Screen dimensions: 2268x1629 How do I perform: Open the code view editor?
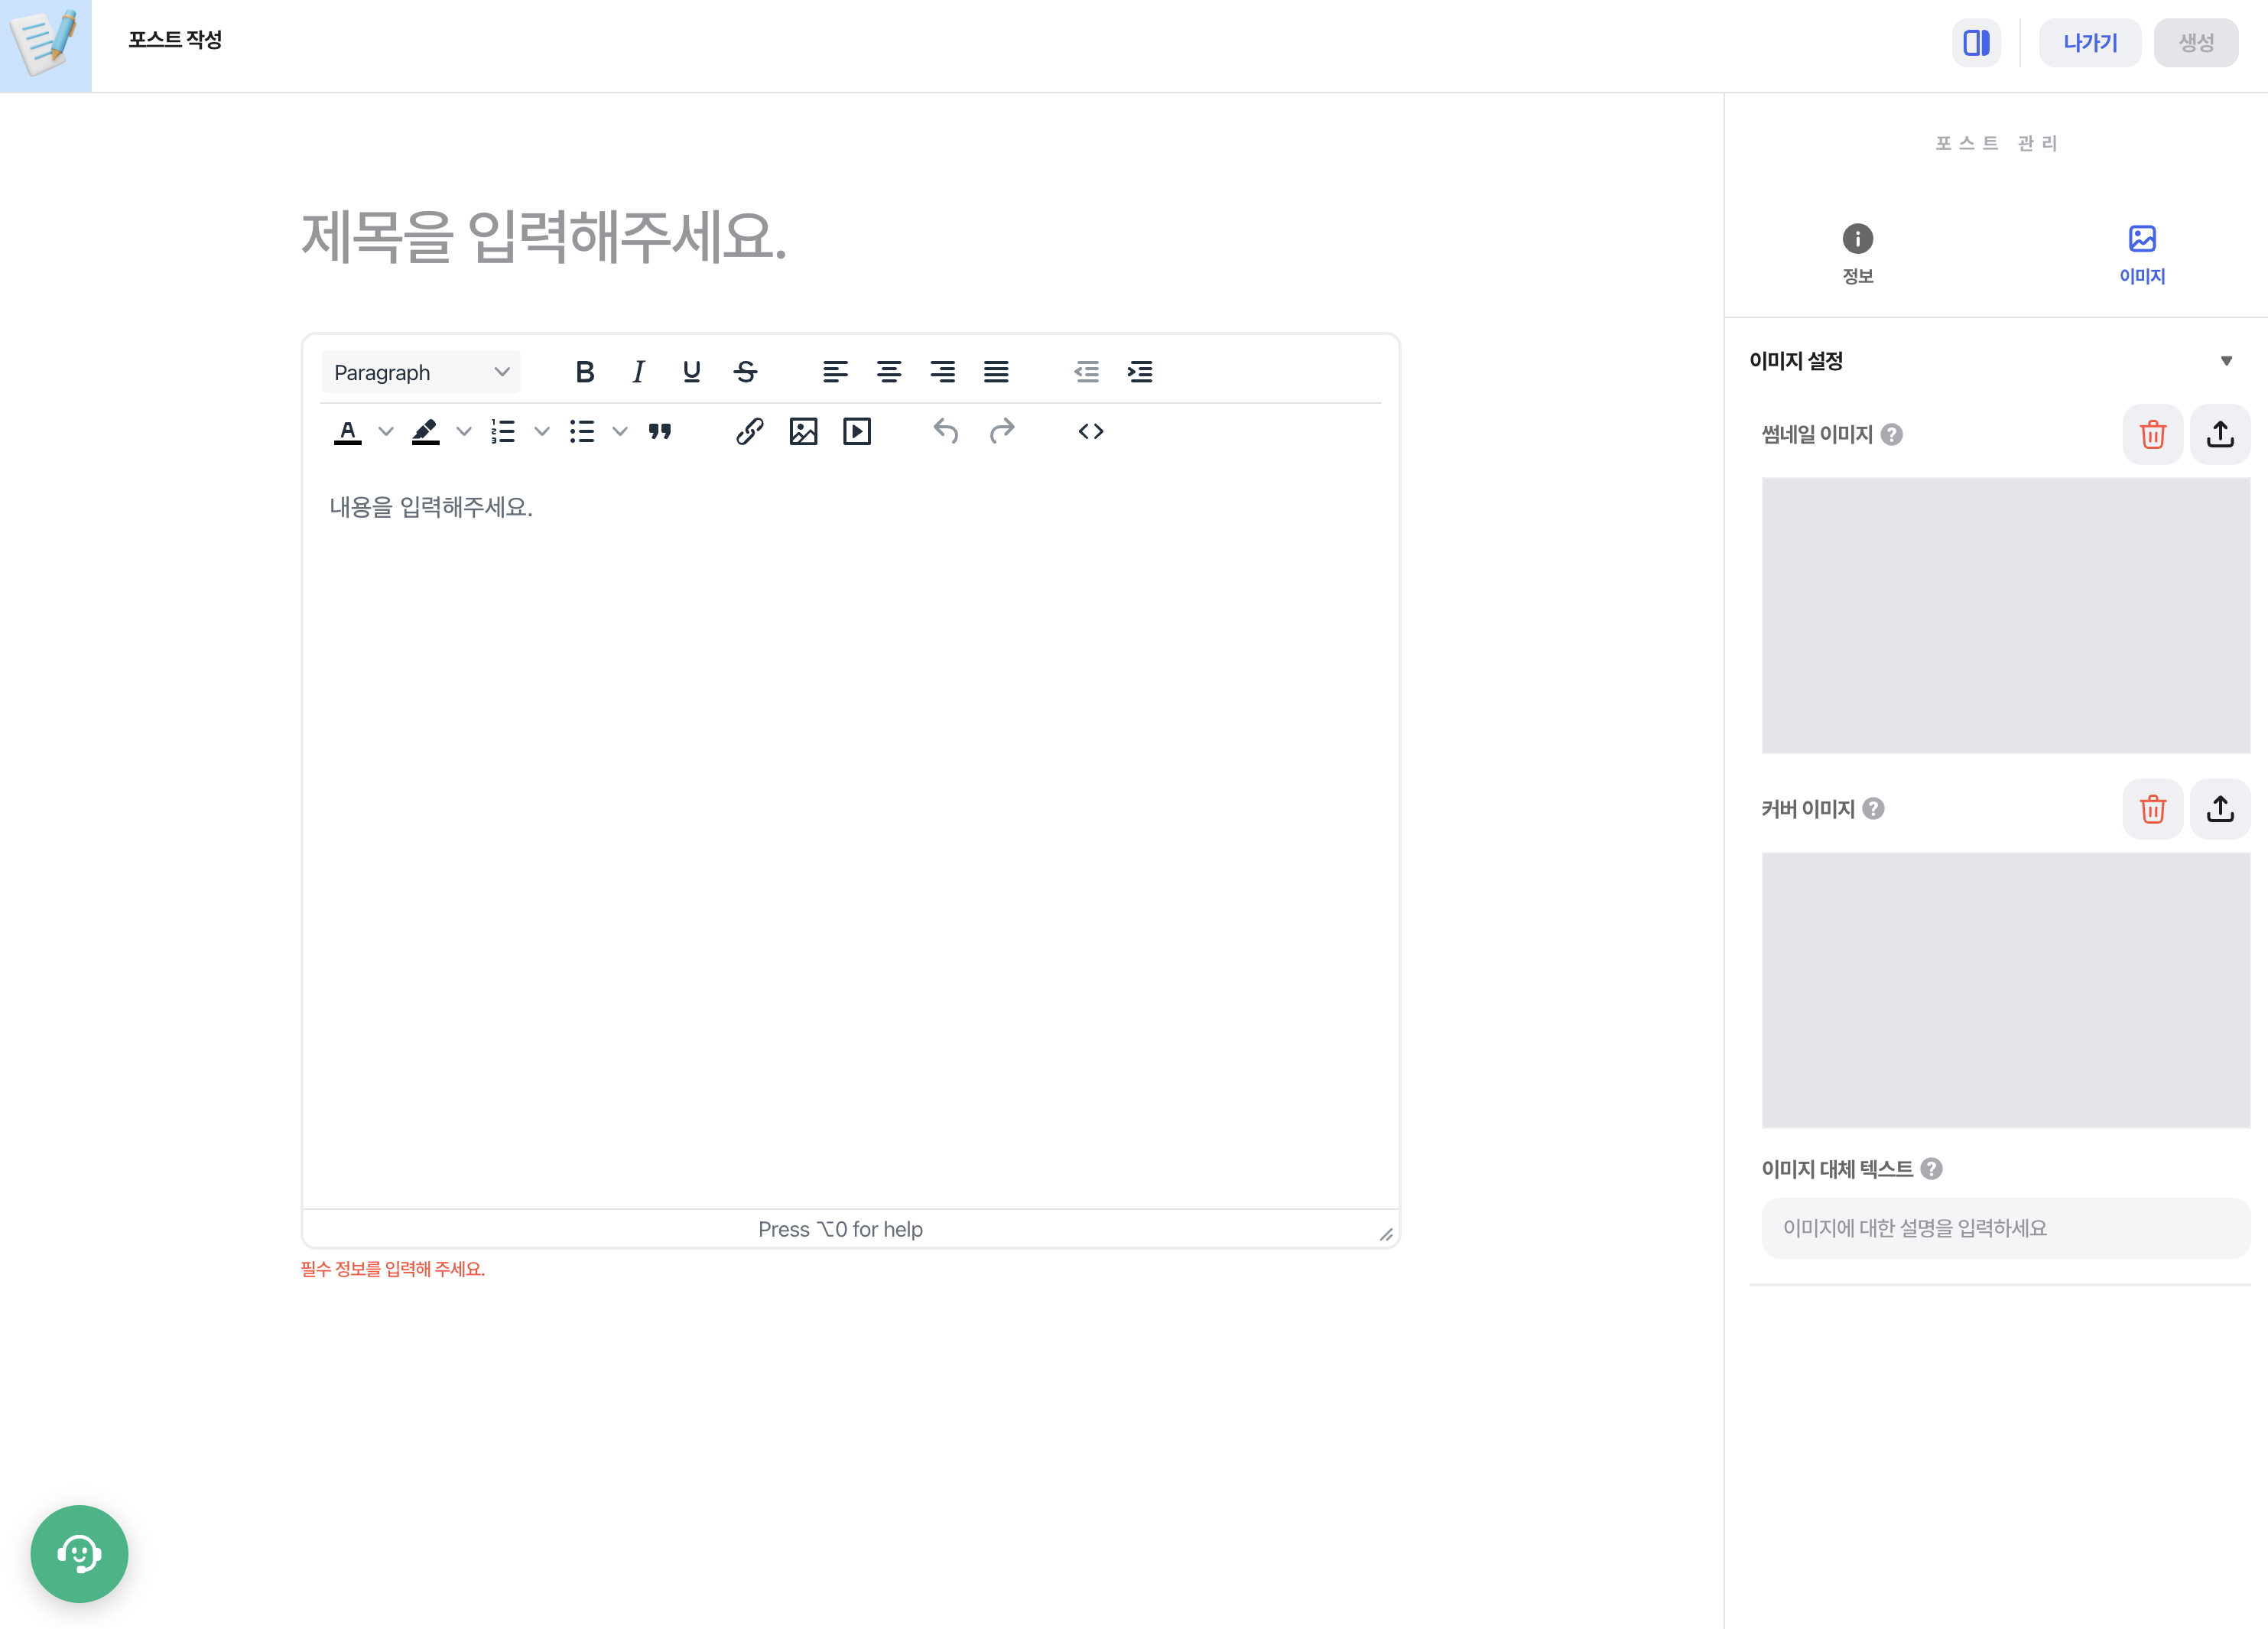coord(1091,431)
